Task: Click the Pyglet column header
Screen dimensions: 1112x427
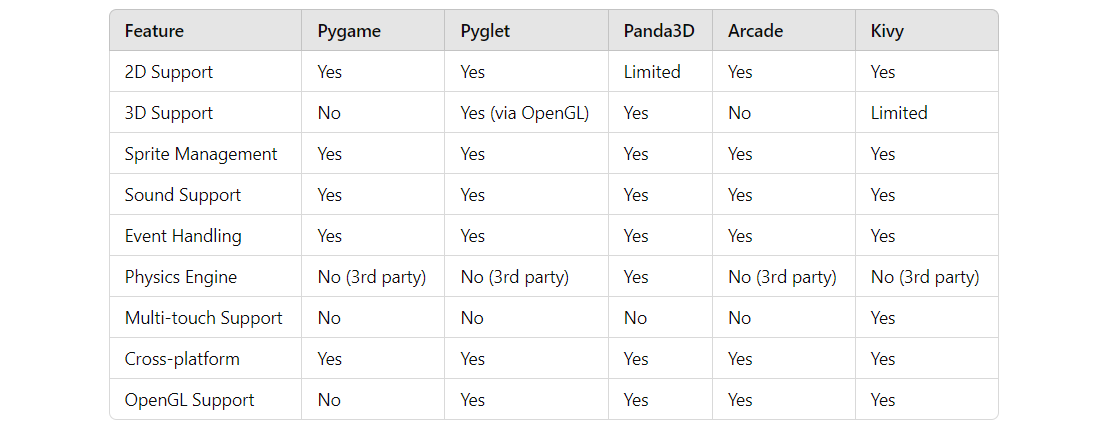Action: point(485,31)
